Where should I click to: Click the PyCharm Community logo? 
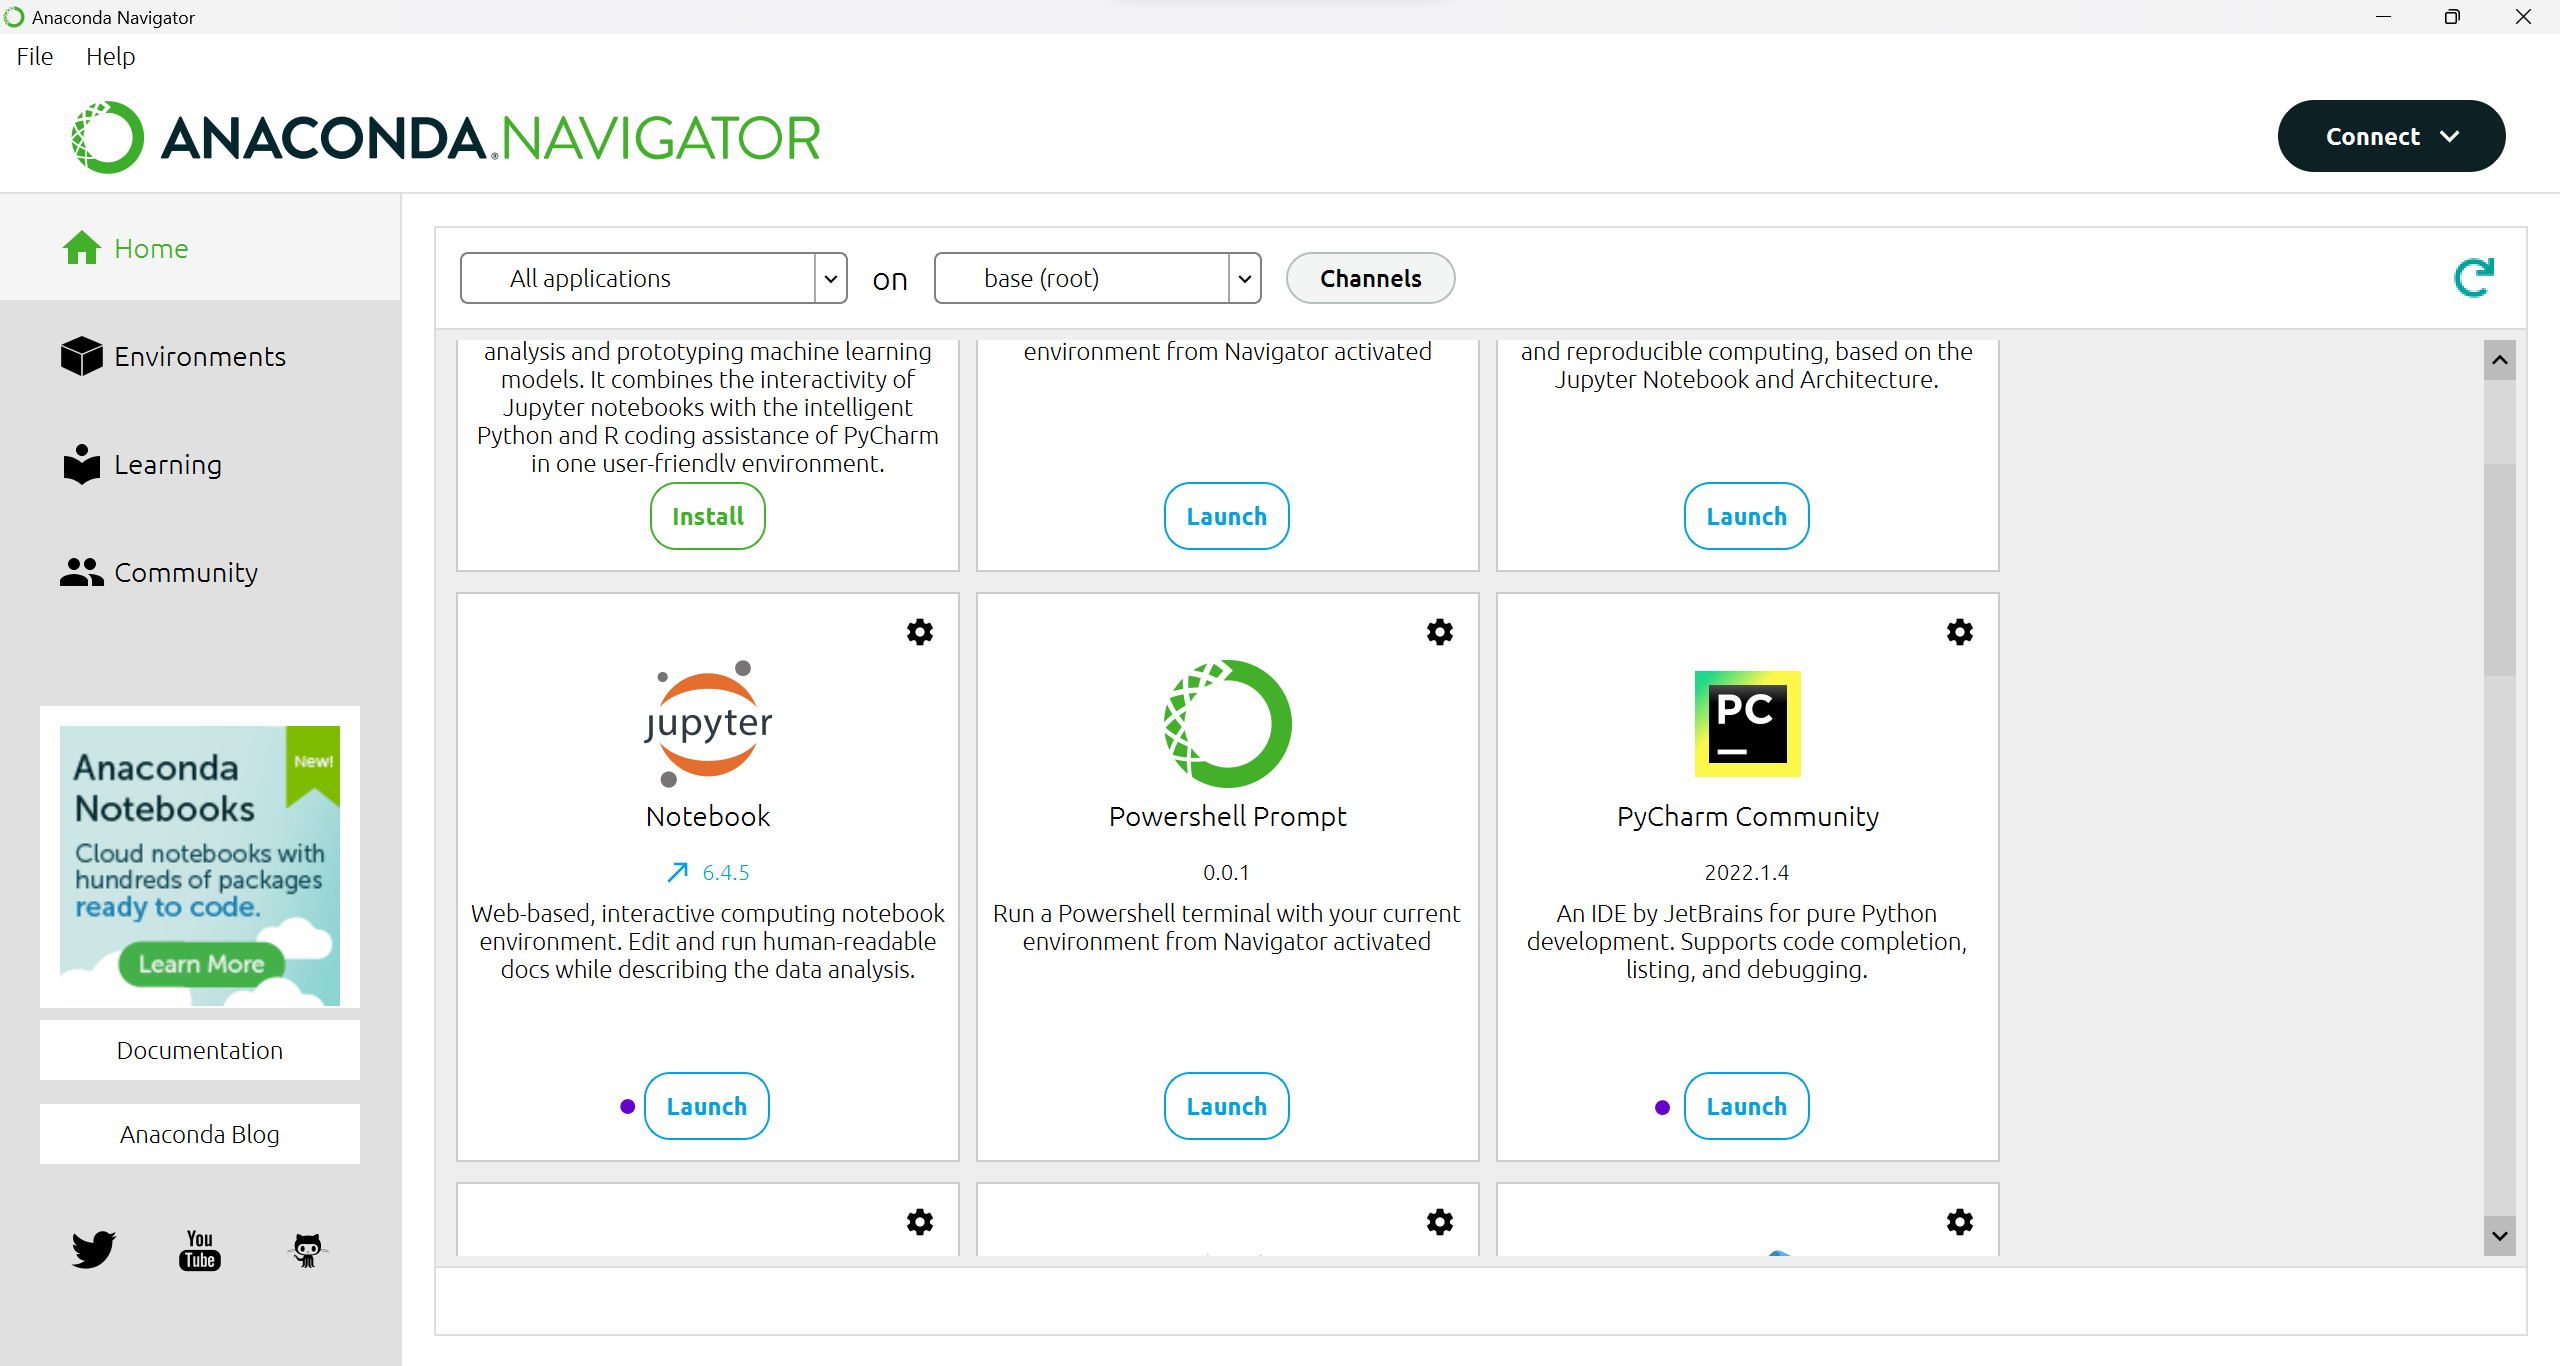[x=1747, y=723]
